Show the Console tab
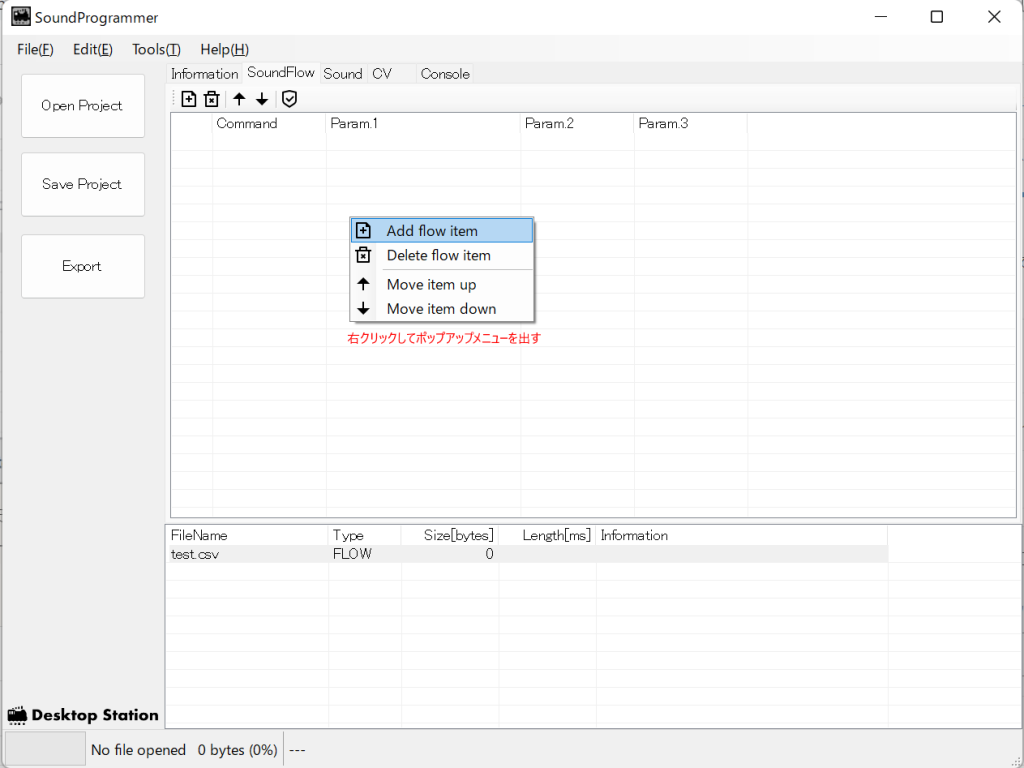Screen dimensions: 1024x768 tap(445, 74)
